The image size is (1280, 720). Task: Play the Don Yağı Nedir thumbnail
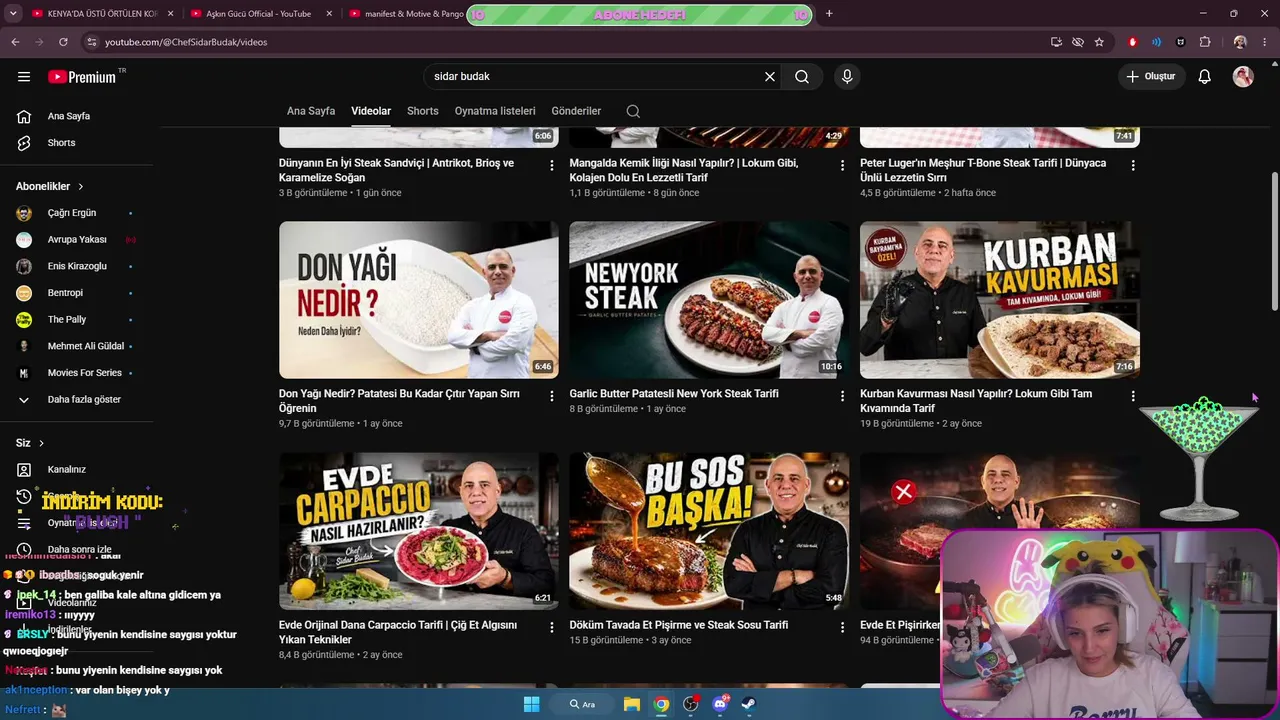pos(419,300)
